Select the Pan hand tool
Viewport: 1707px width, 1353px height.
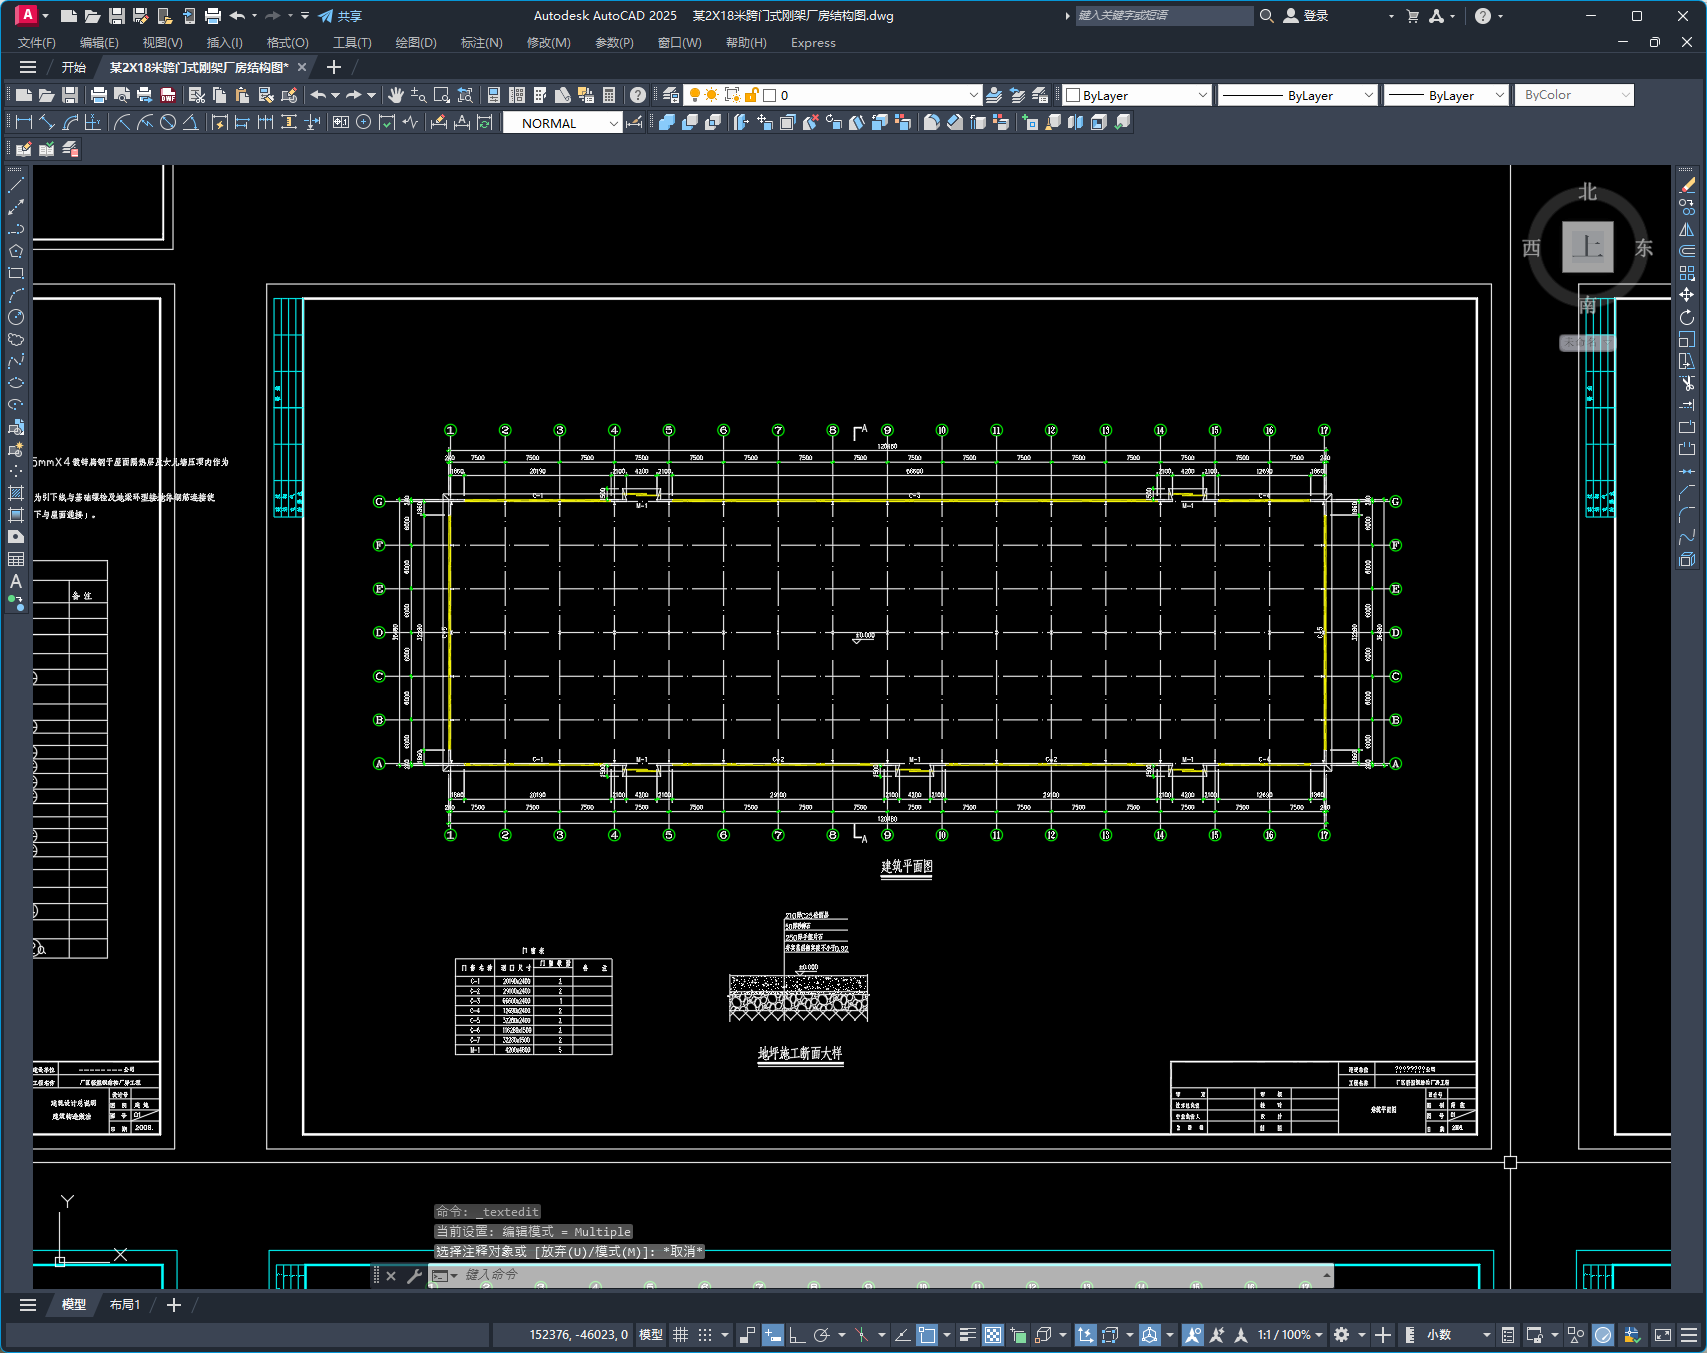tap(396, 95)
